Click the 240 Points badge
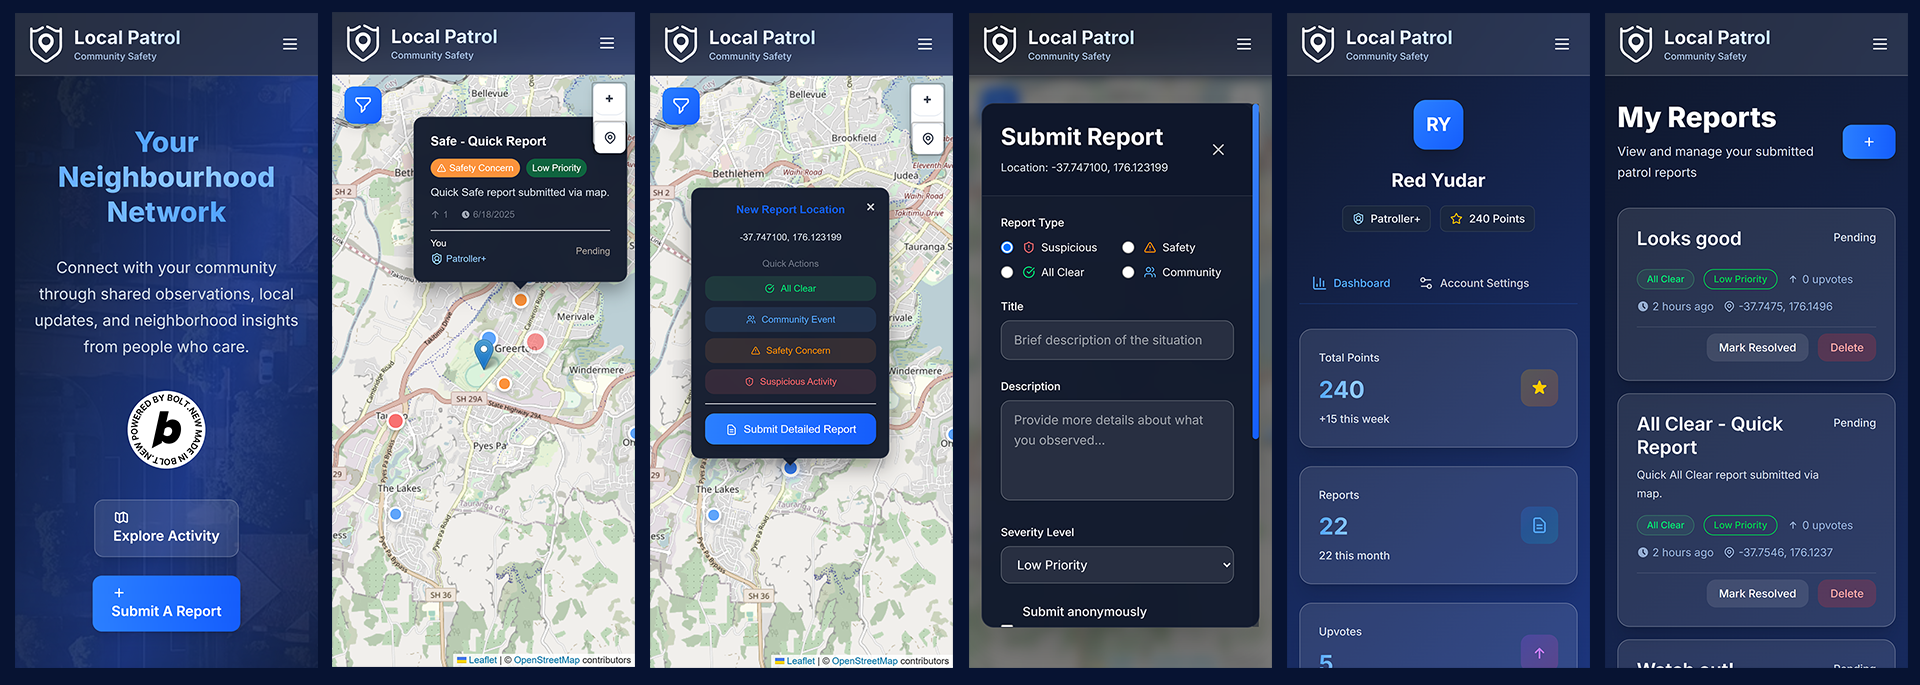1920x685 pixels. coord(1487,219)
